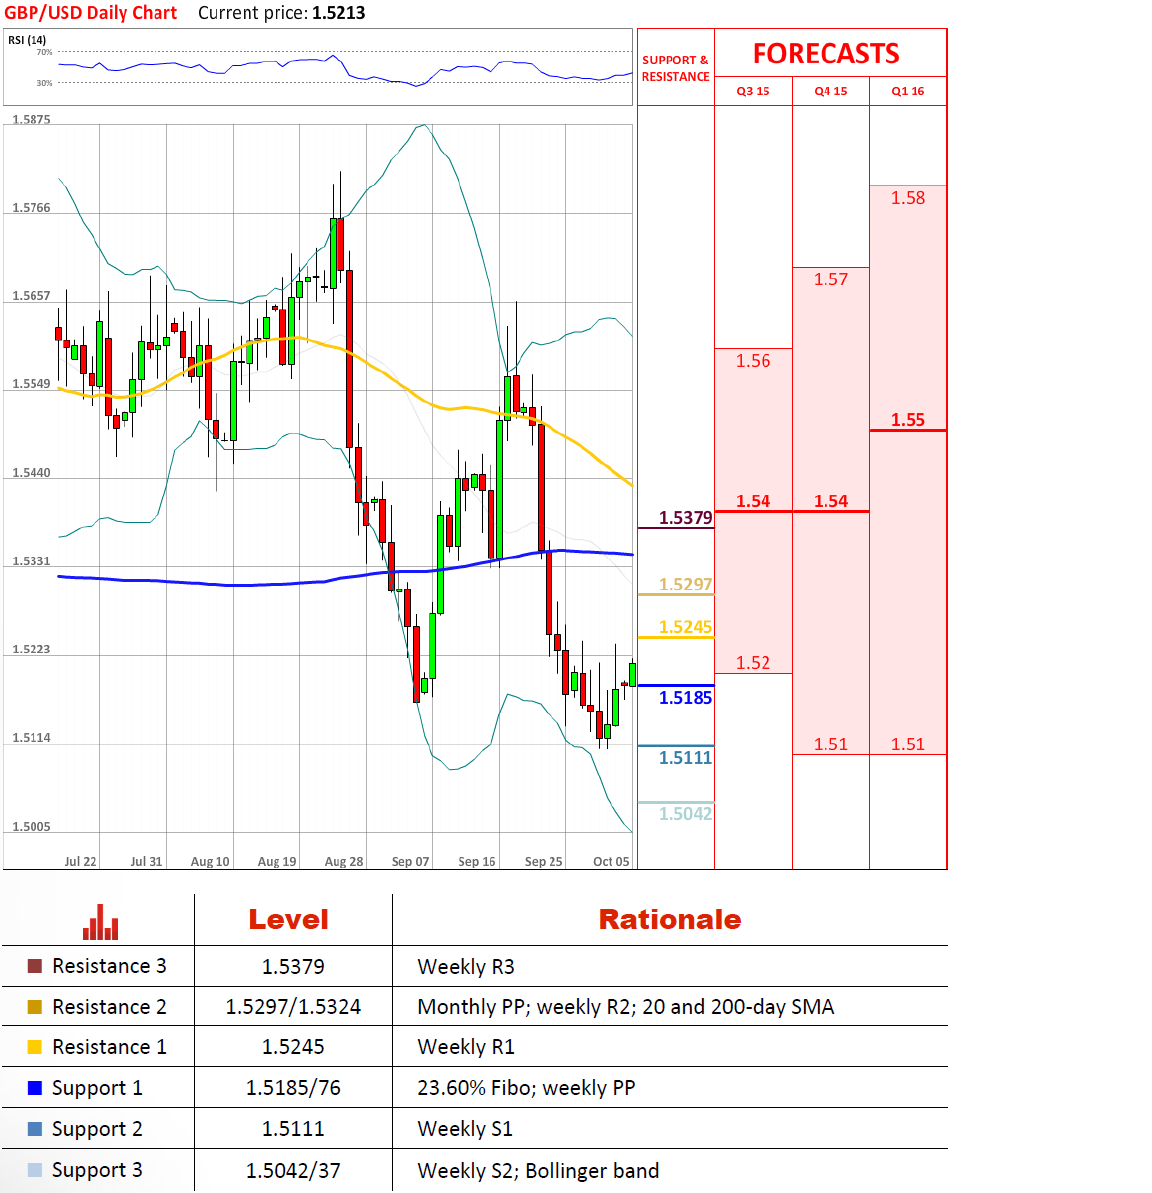Select the Resistance 1 row label
This screenshot has height=1193, width=1152.
(109, 1047)
